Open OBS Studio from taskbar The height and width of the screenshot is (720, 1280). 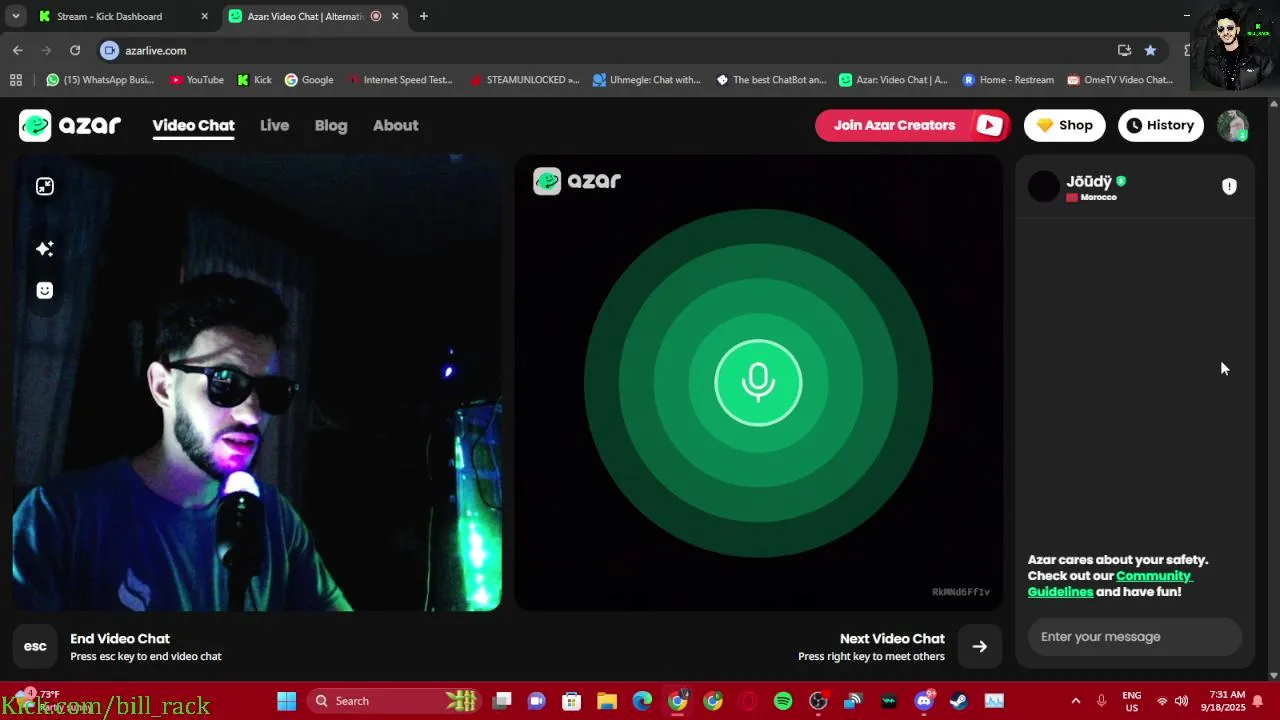[818, 701]
